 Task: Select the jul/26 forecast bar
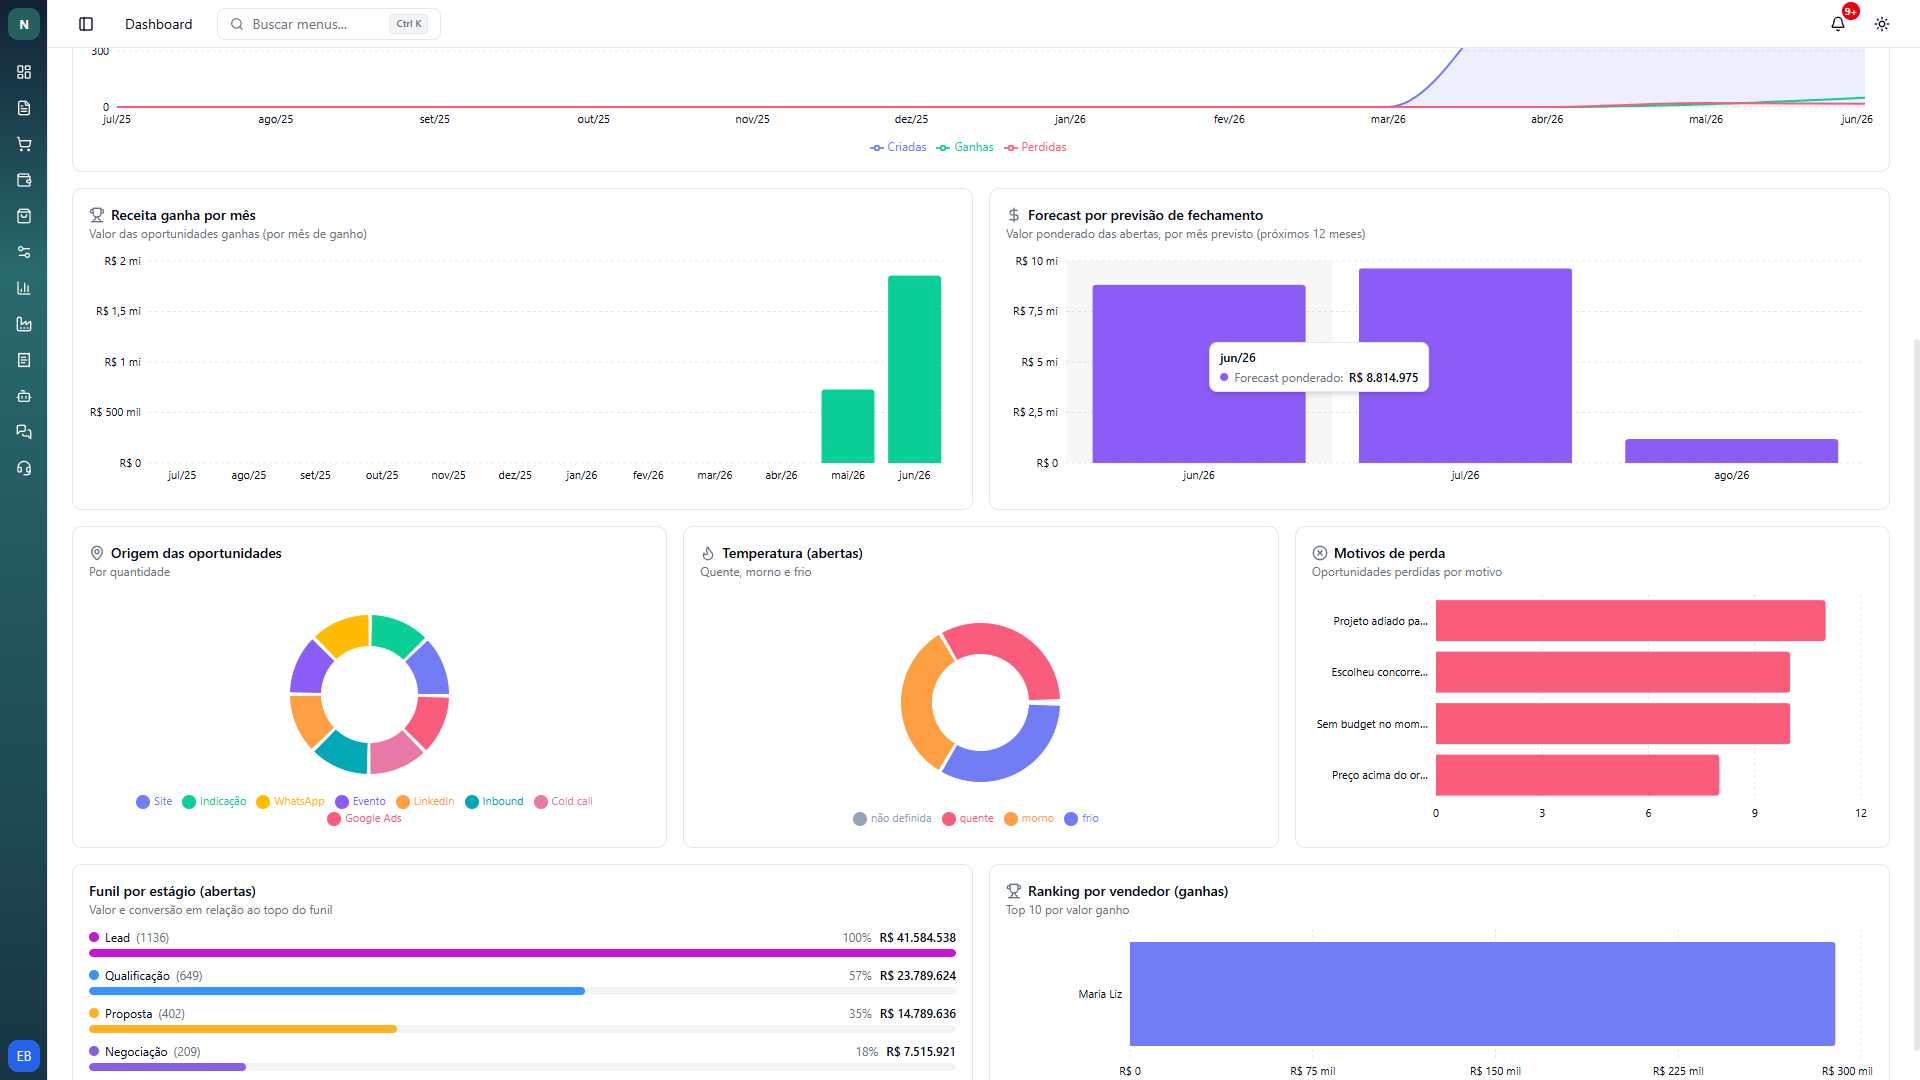pos(1465,366)
